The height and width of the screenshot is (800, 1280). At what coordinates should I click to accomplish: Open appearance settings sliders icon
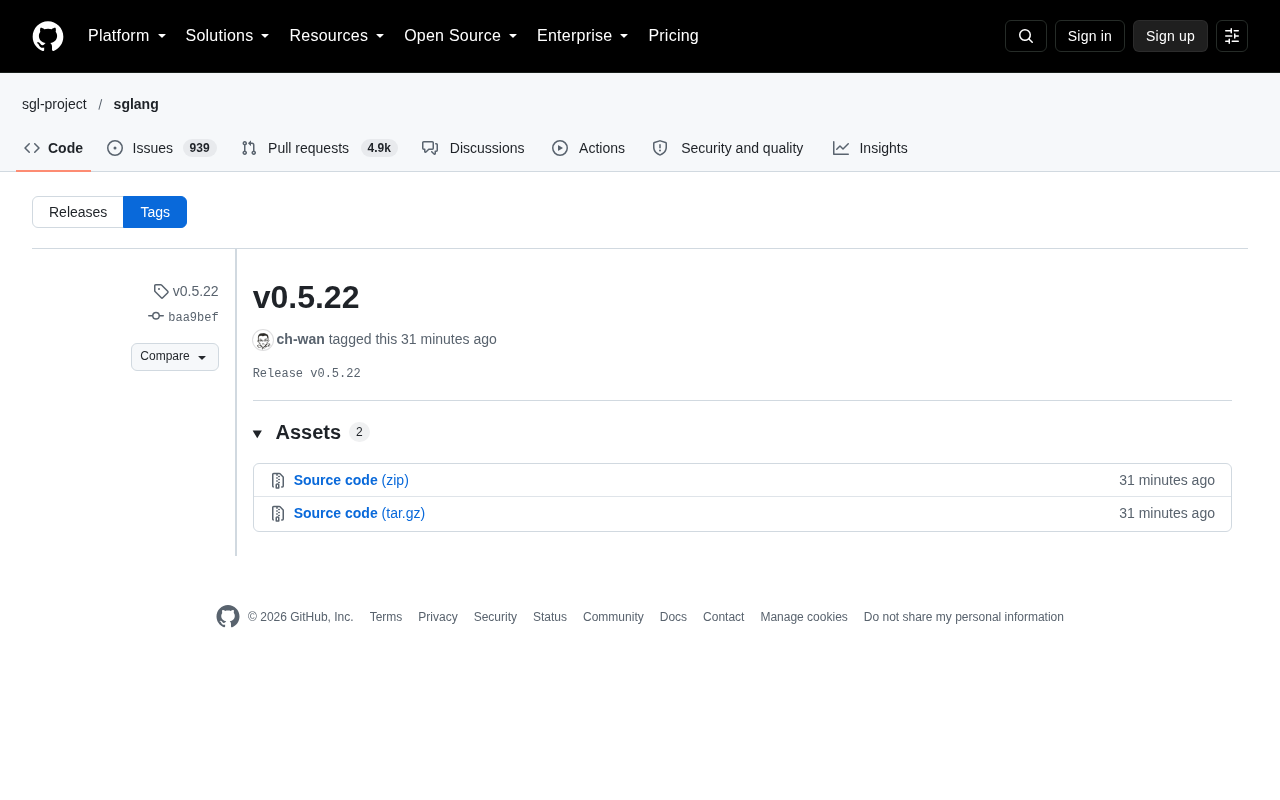[x=1232, y=36]
